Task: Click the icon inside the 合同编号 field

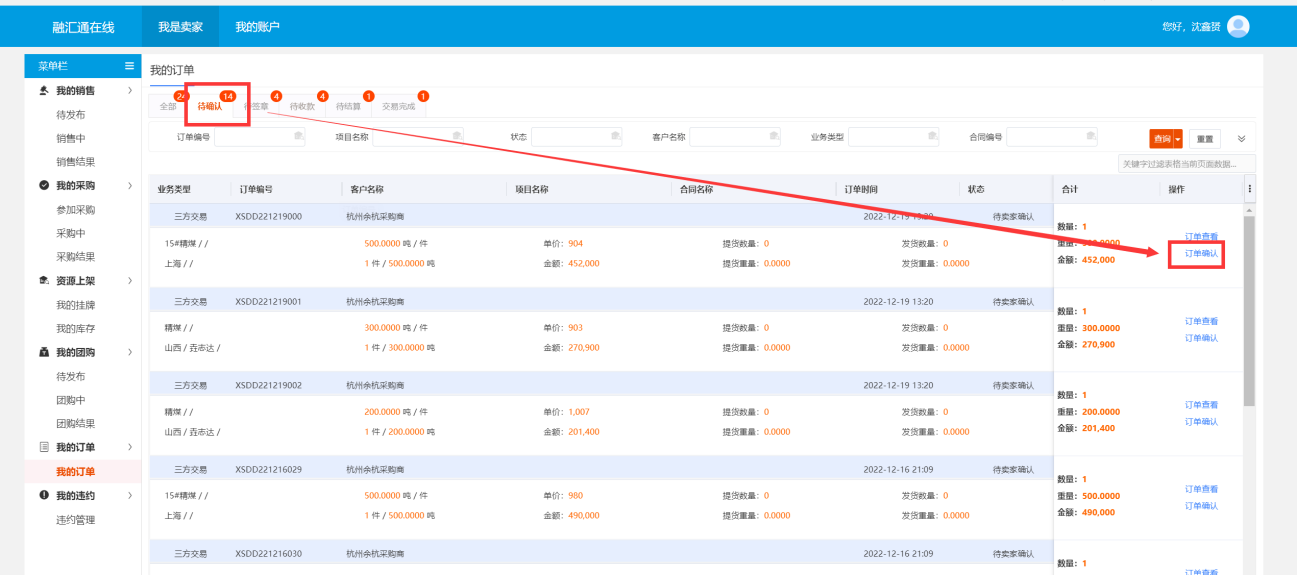Action: [x=1091, y=136]
